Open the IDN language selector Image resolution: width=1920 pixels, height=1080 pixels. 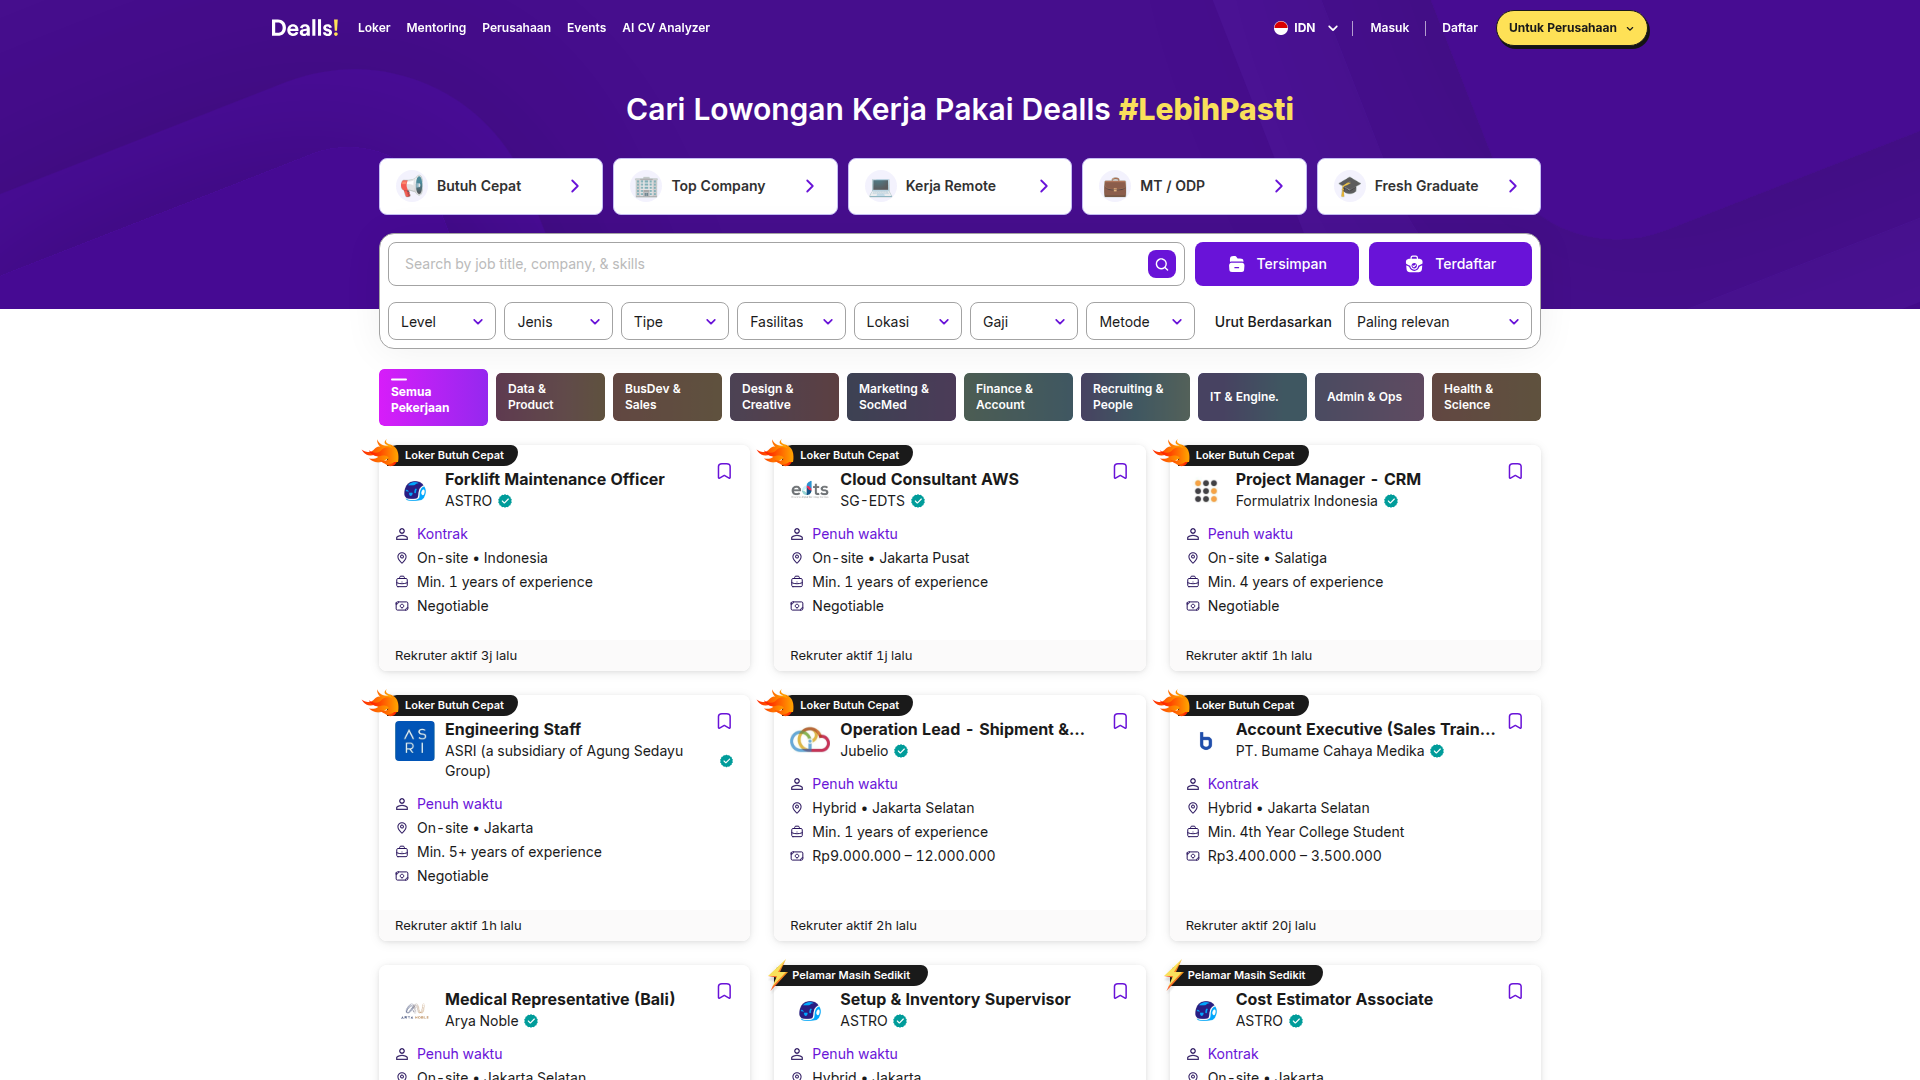click(x=1306, y=28)
